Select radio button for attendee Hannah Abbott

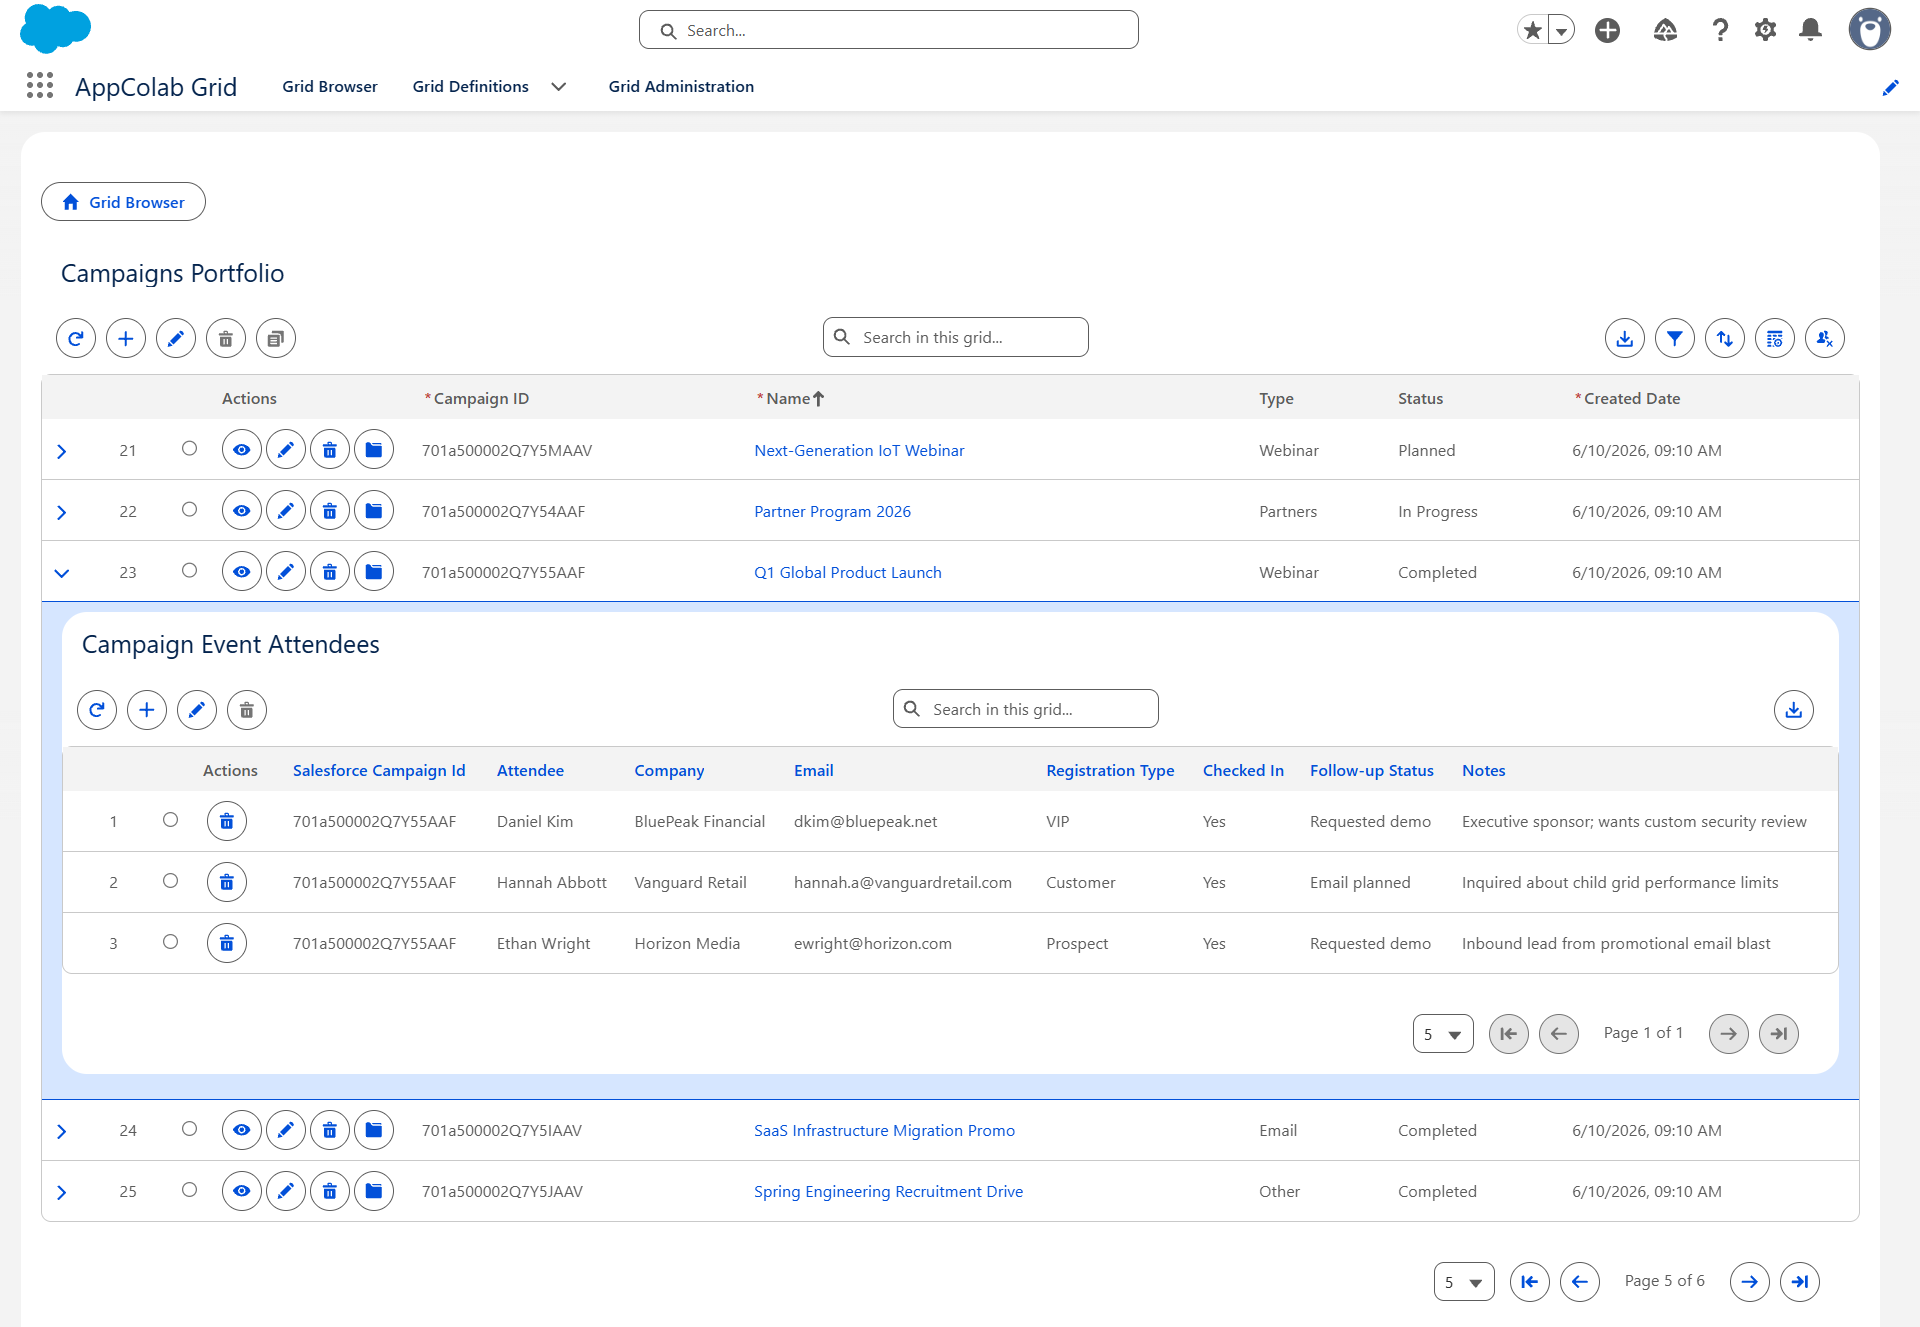170,881
